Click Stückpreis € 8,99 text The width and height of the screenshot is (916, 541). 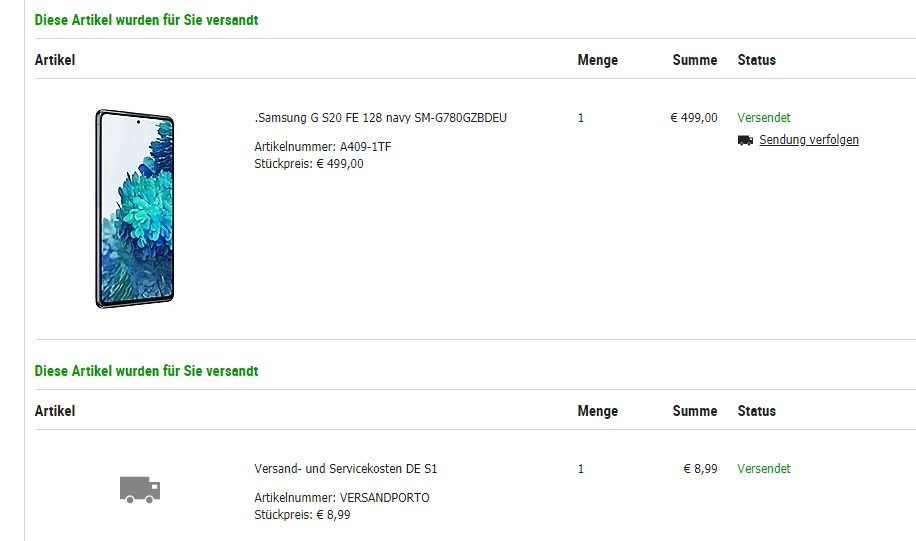302,515
